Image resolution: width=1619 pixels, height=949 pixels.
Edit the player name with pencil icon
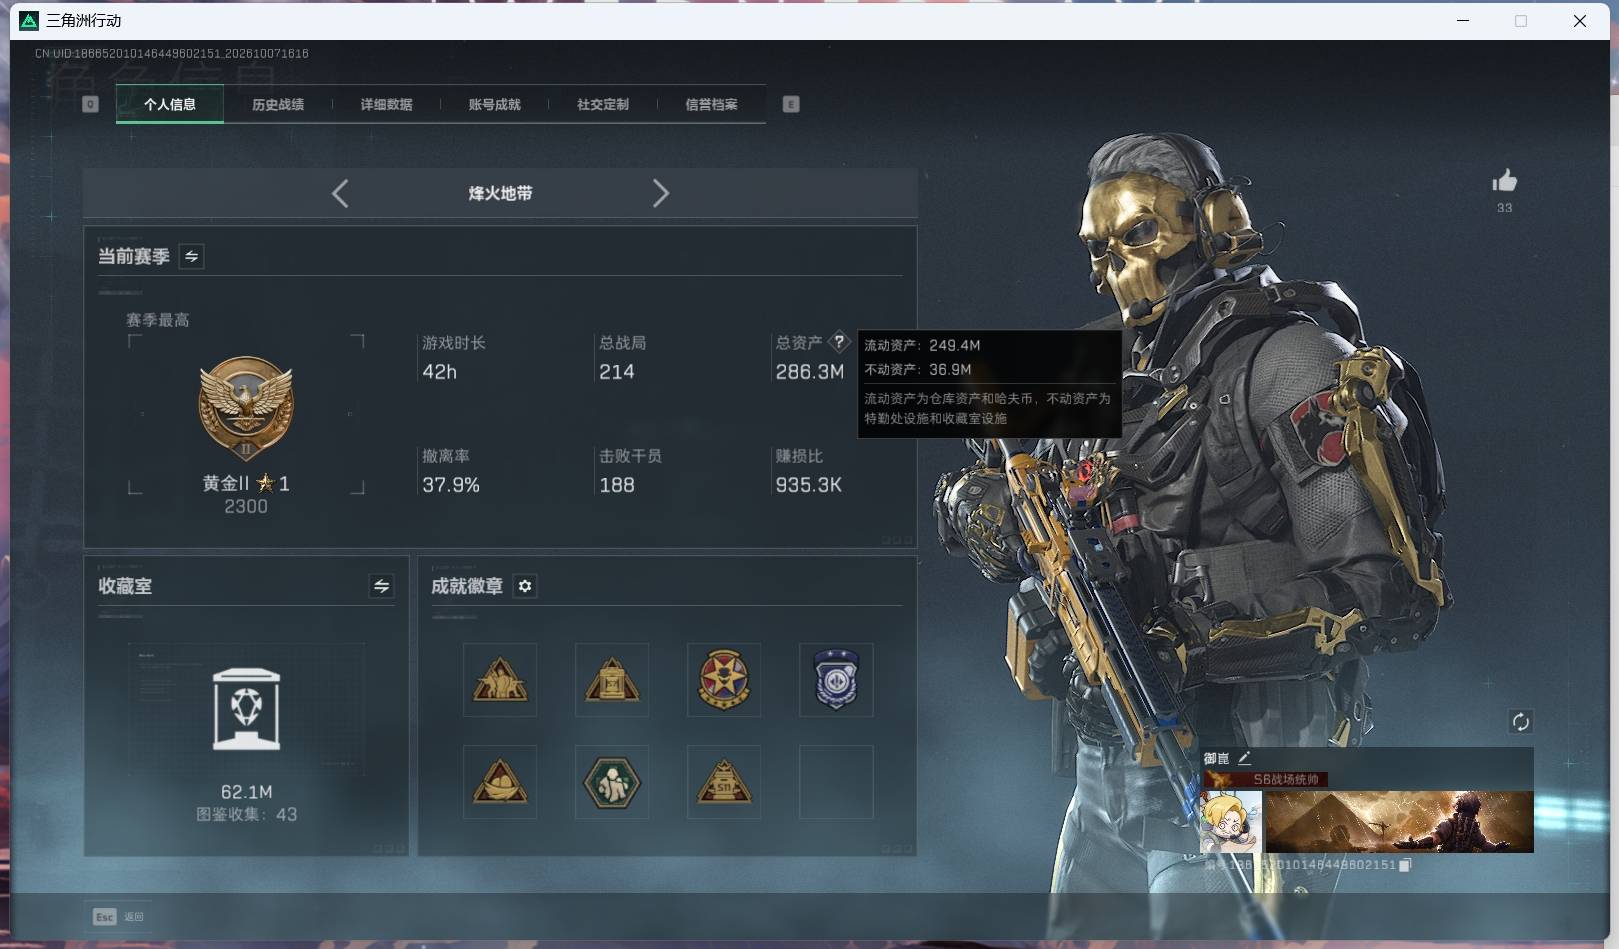point(1244,758)
